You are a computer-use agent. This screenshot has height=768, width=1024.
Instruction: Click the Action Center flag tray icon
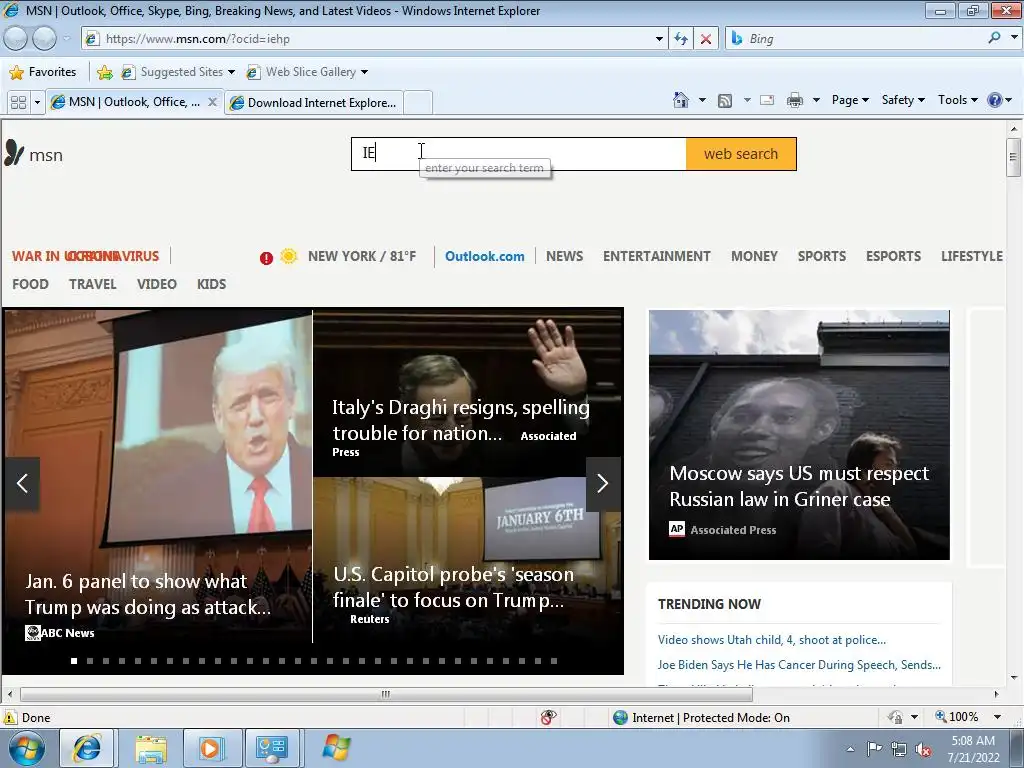pos(874,749)
